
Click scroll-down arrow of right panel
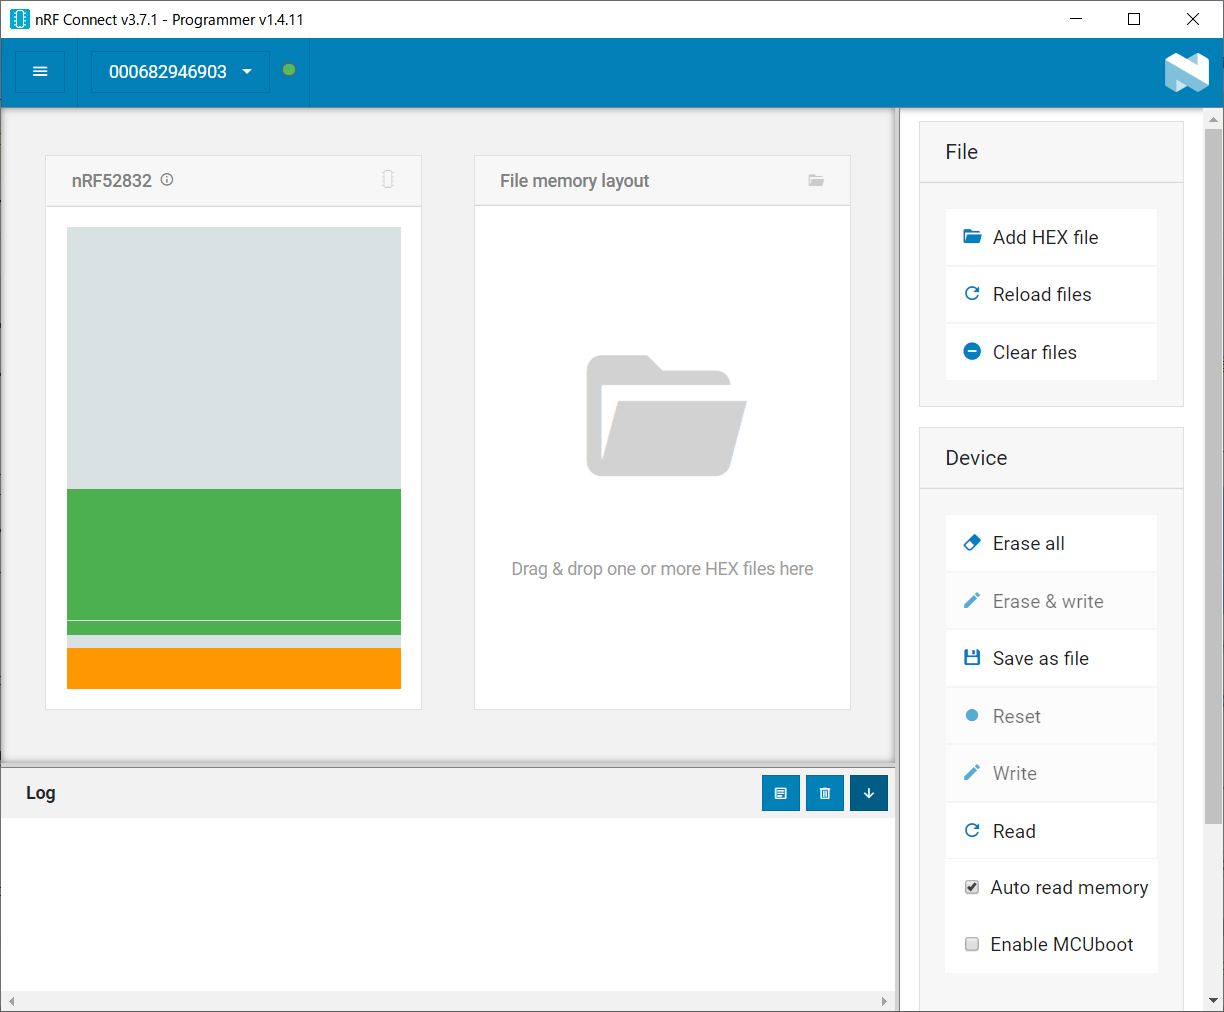(1214, 1000)
